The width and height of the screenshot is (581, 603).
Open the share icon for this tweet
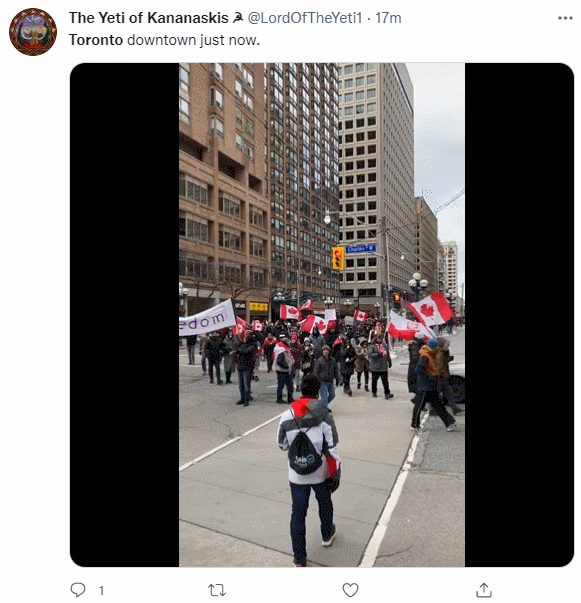point(484,590)
